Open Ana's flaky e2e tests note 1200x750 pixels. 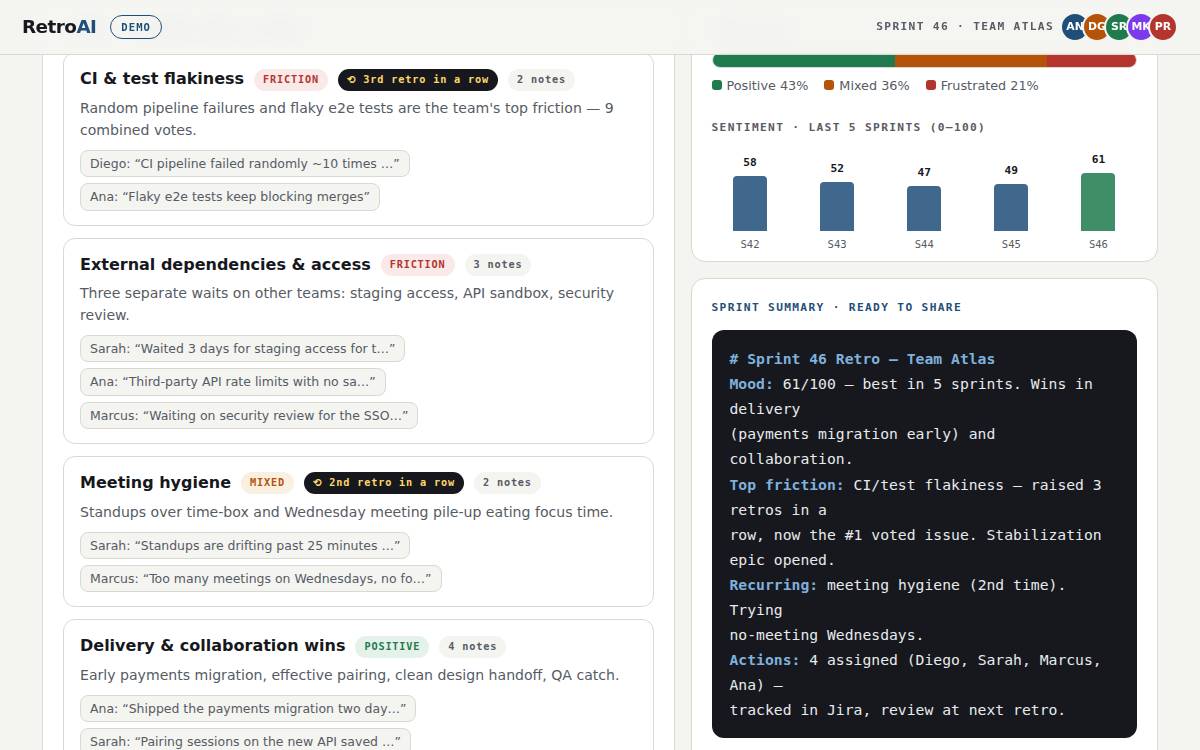pyautogui.click(x=230, y=197)
